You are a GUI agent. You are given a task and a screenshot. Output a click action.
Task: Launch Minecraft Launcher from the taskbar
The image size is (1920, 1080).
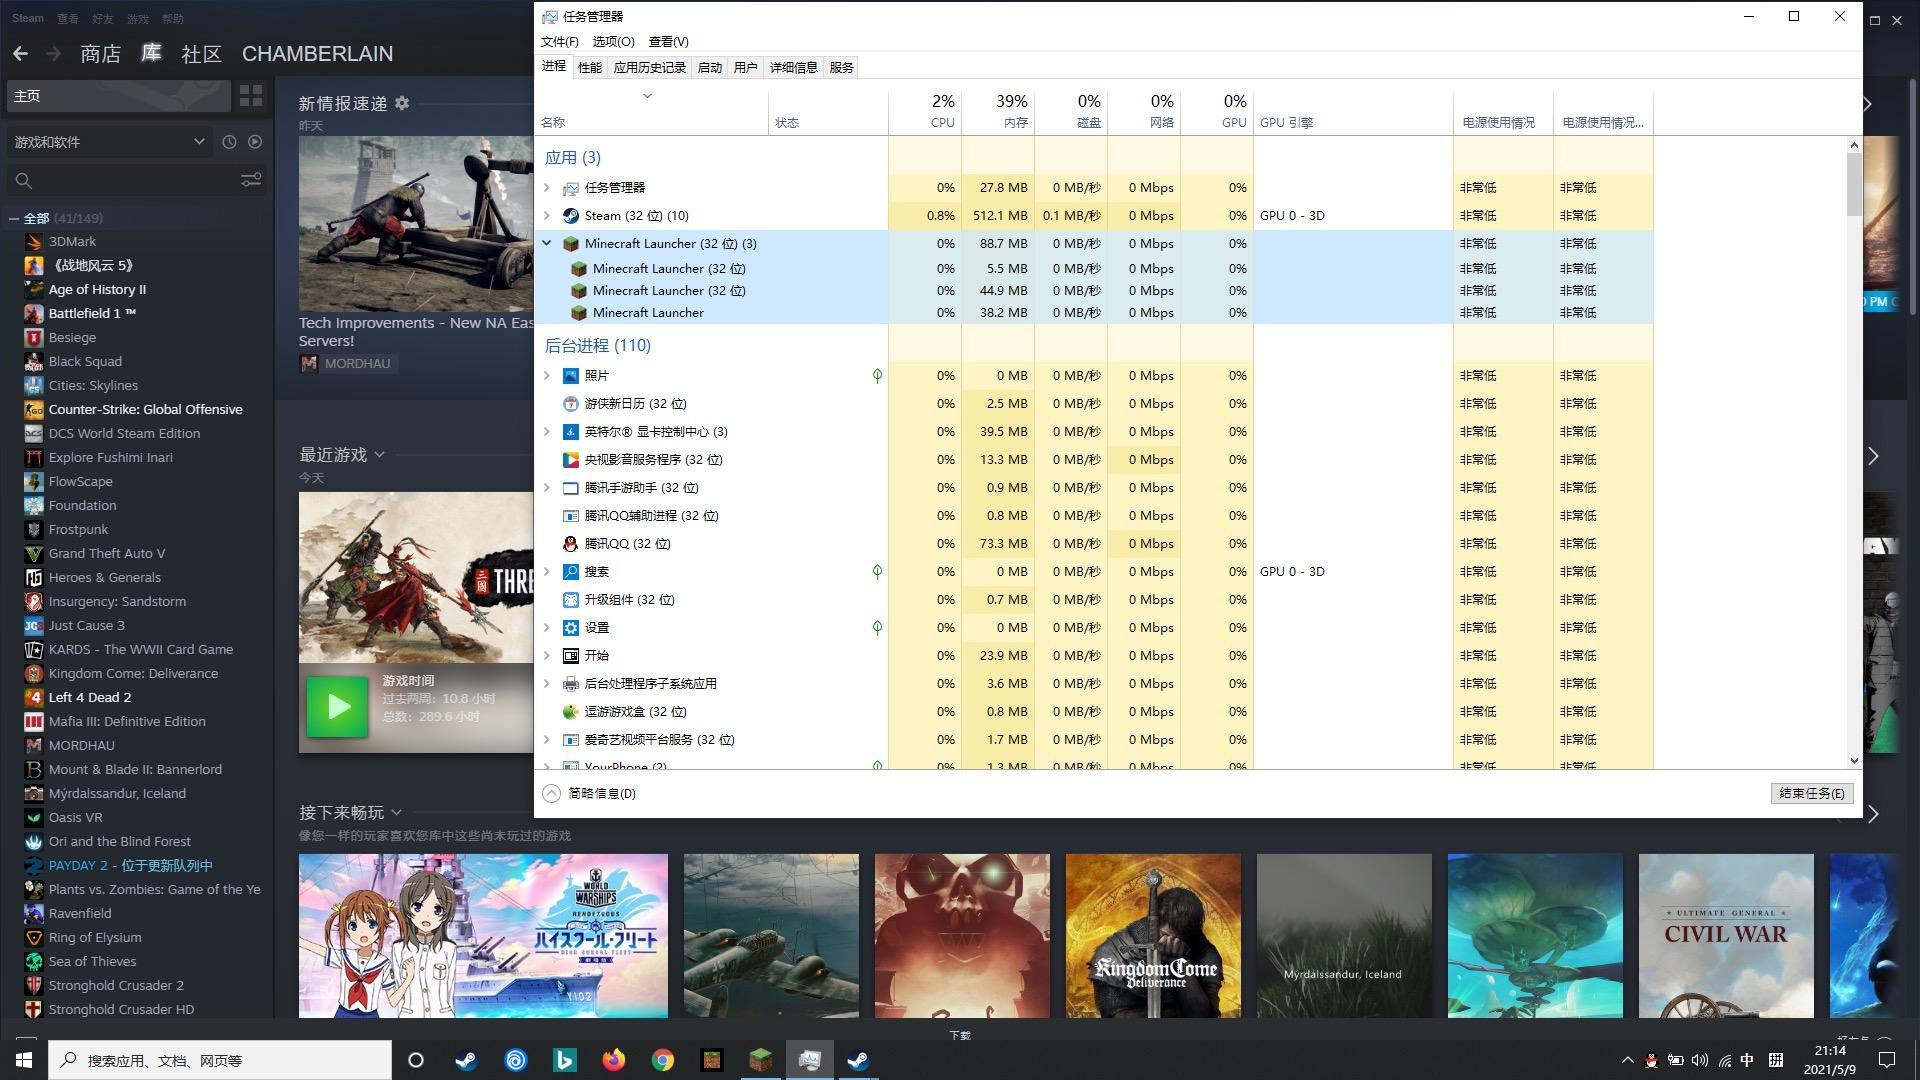(x=759, y=1059)
